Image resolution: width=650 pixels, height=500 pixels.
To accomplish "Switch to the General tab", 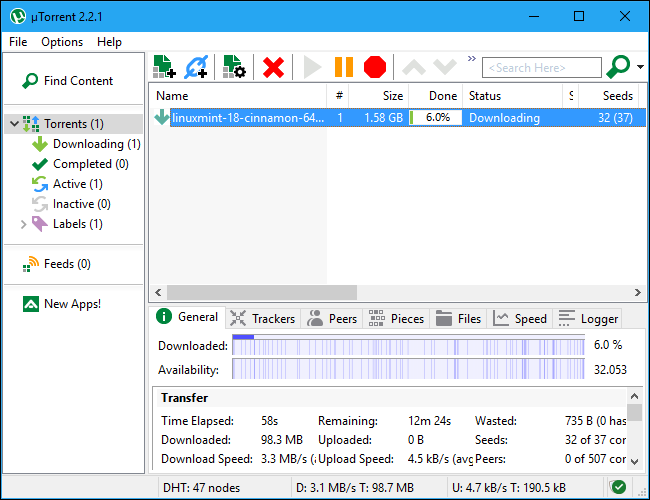I will click(x=187, y=317).
